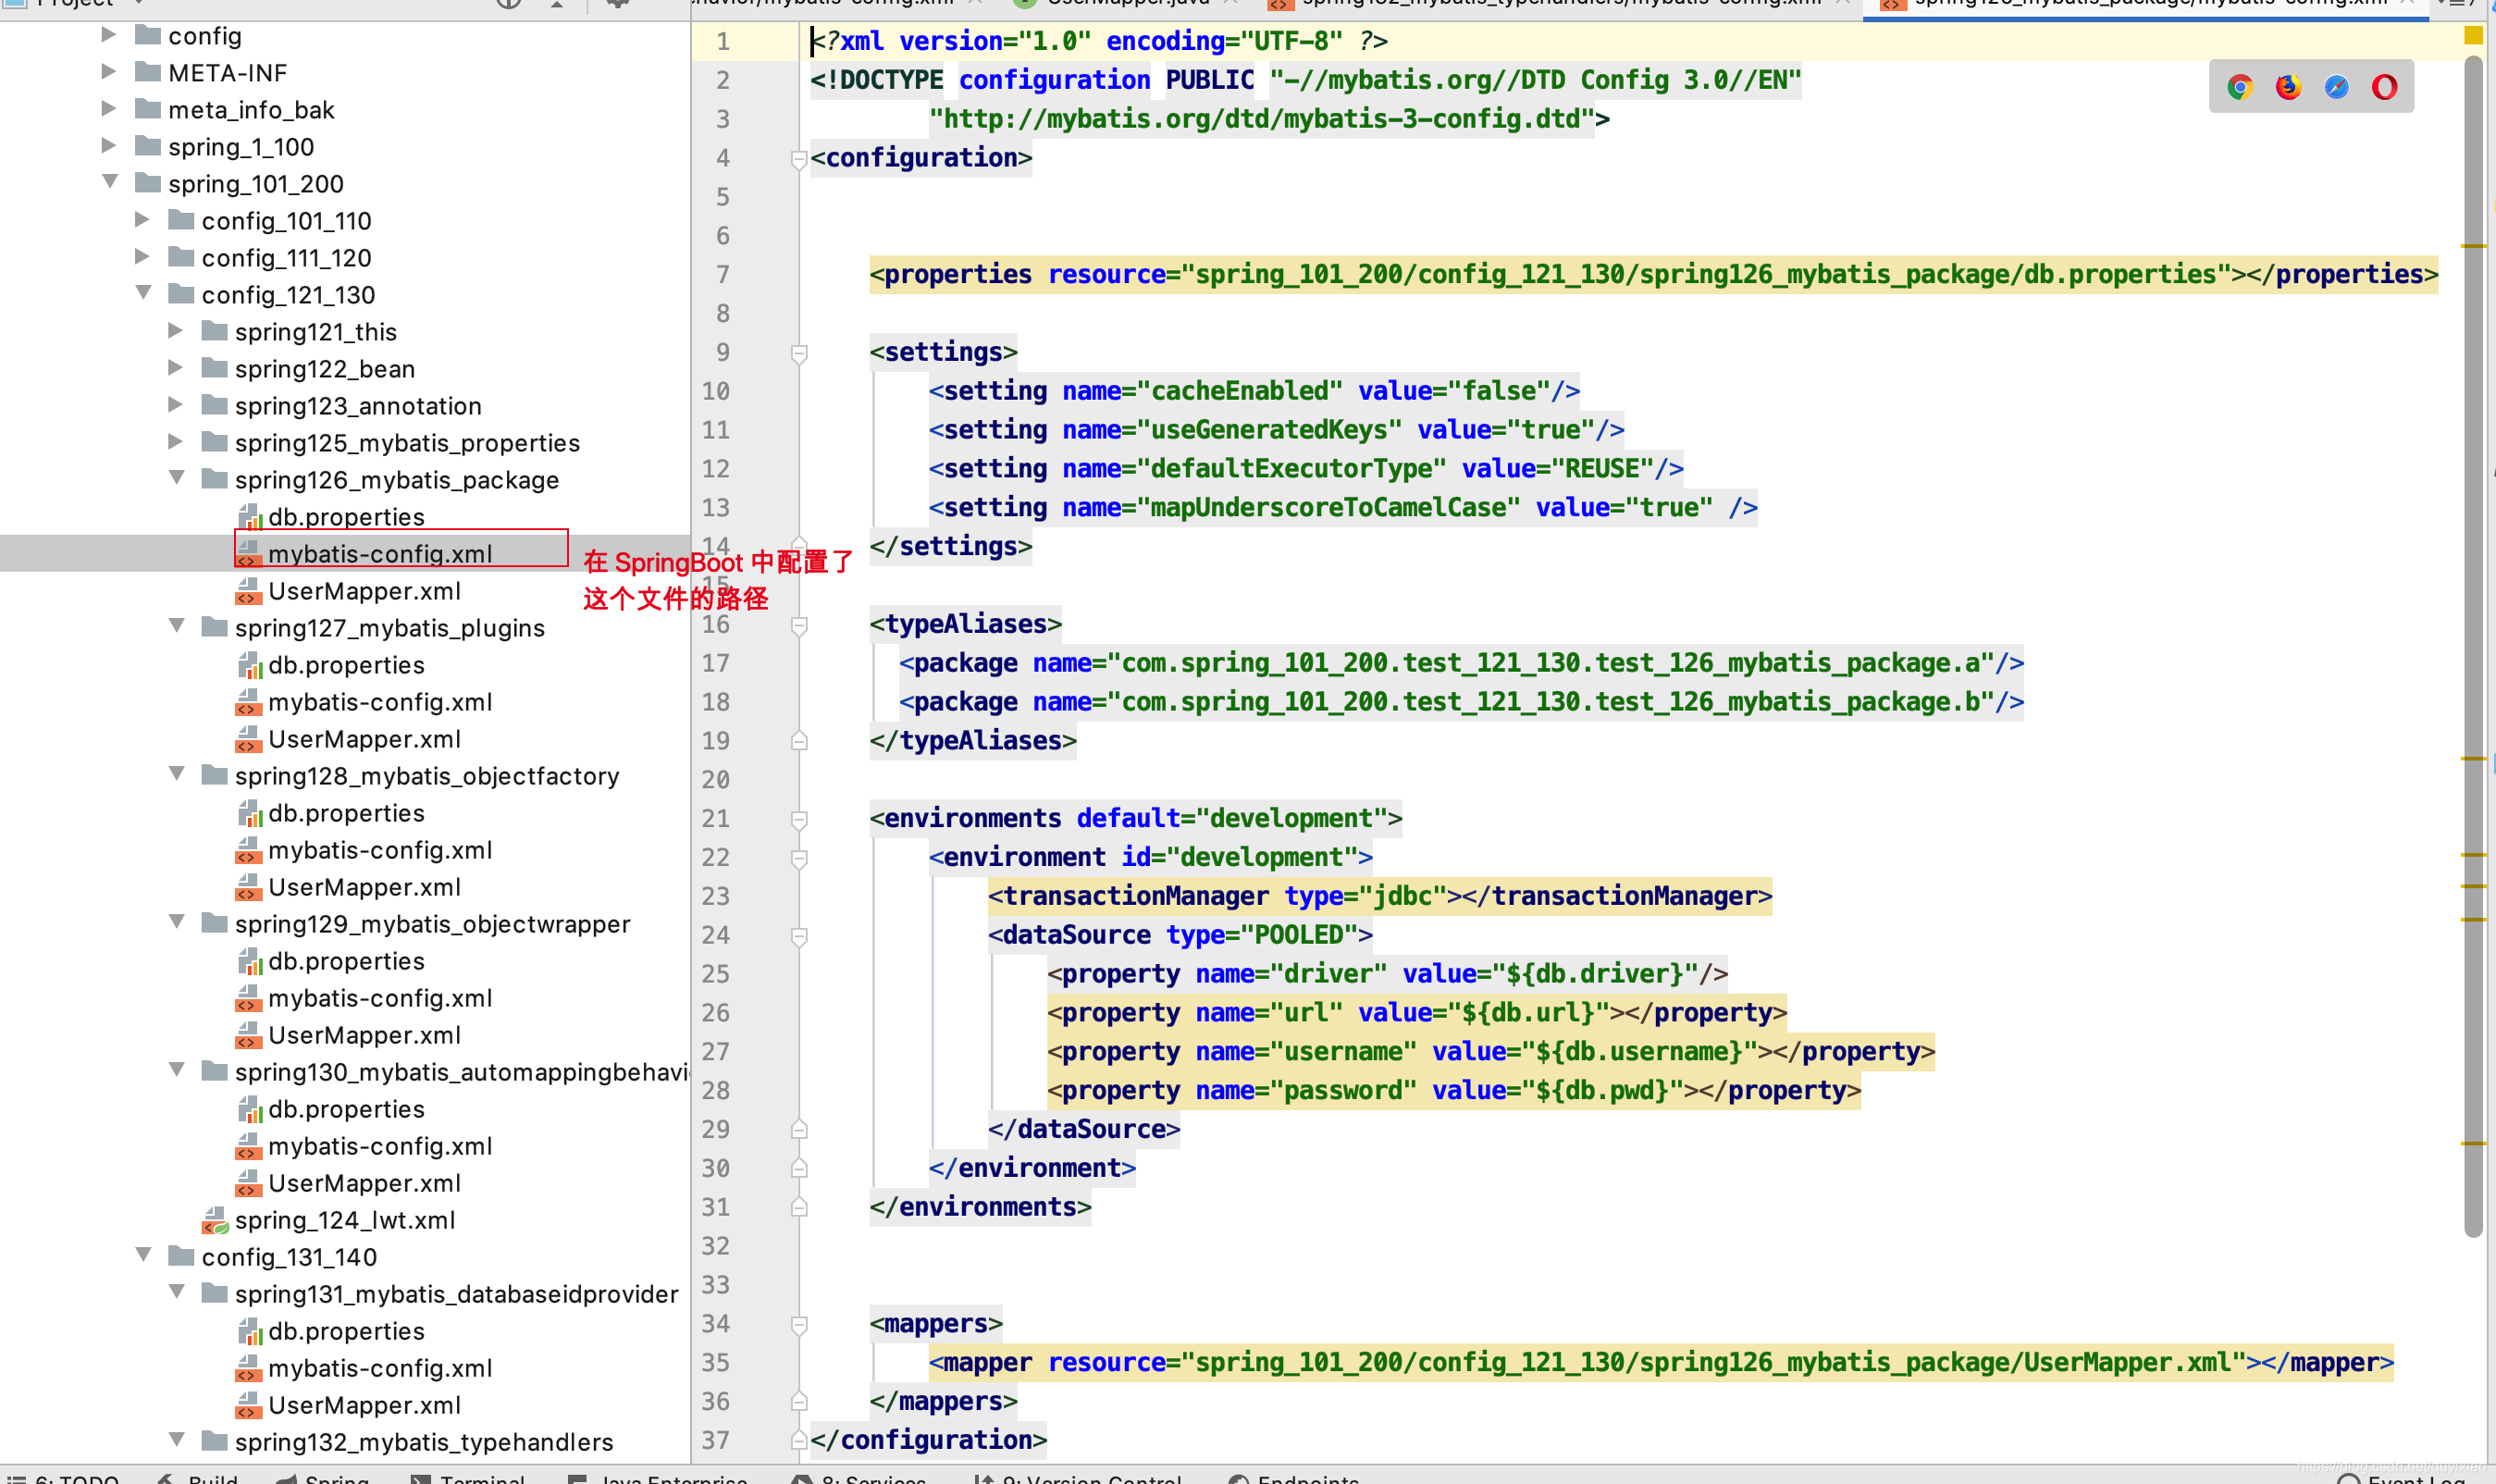
Task: Open UserMapper.xml under spring128_mybatis_objectfactory
Action: (364, 887)
